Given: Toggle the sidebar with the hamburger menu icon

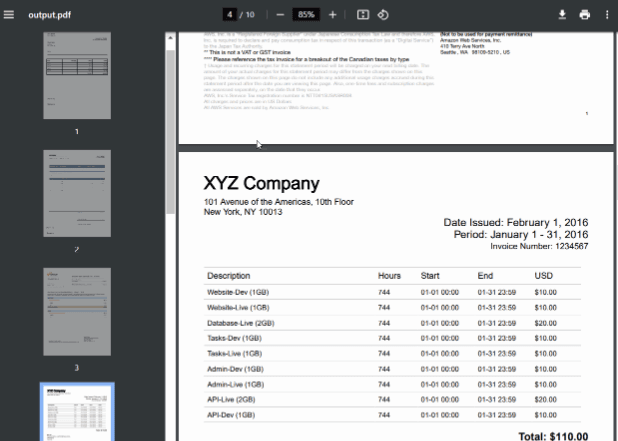Looking at the screenshot, I should coord(9,15).
